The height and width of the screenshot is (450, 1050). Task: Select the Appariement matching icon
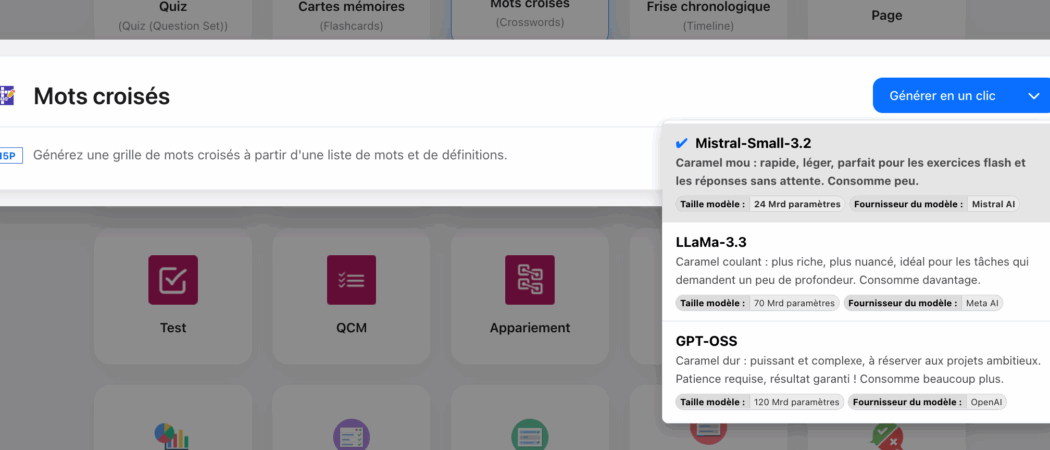point(529,280)
